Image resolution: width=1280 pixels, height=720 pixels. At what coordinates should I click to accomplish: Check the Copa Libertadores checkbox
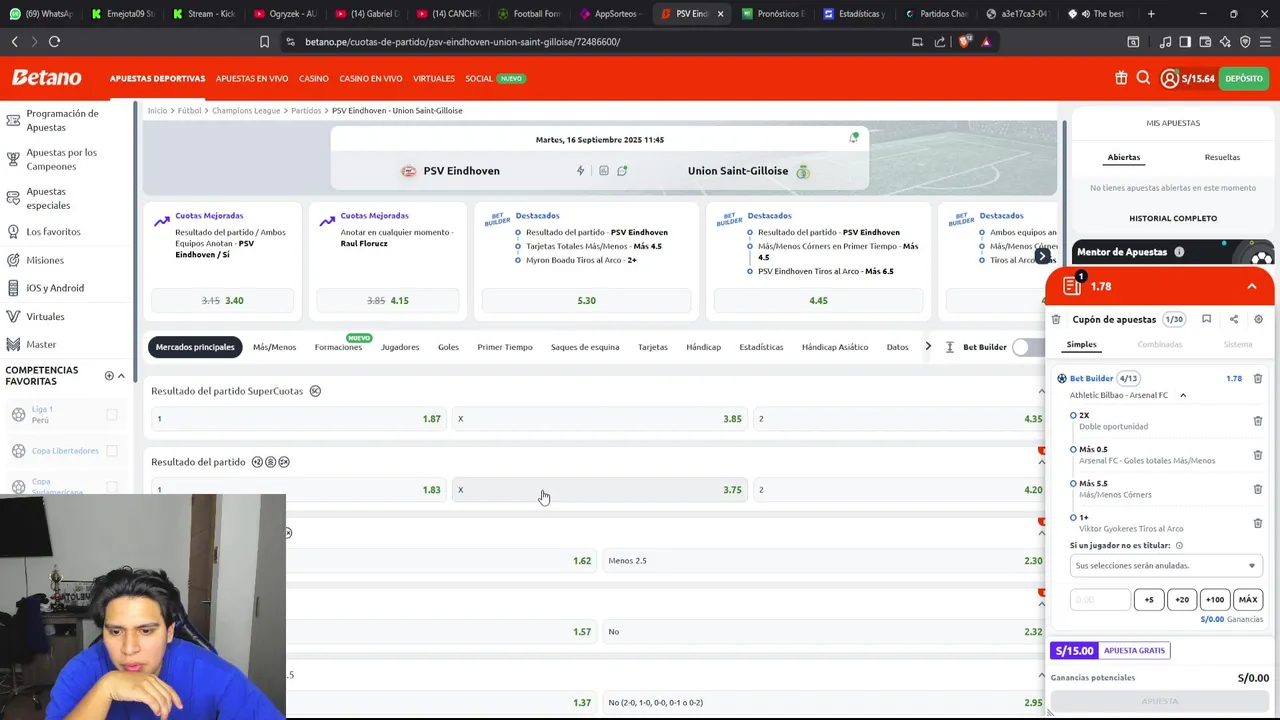point(112,451)
